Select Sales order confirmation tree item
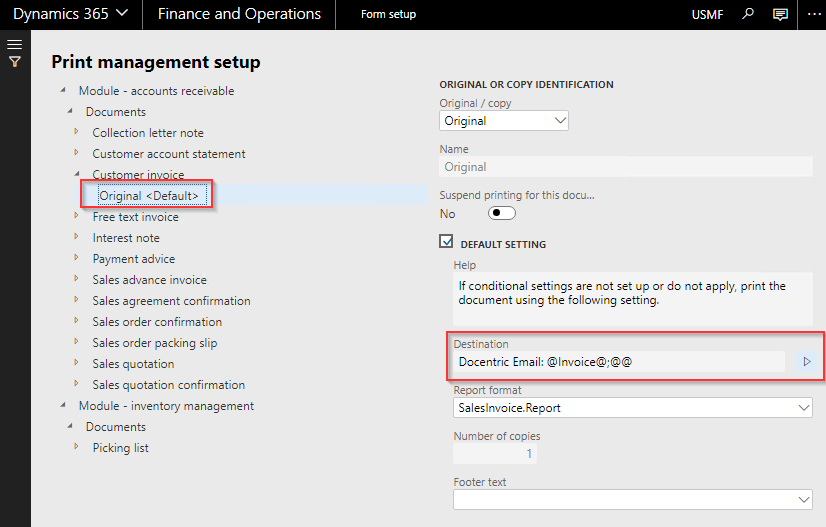The height and width of the screenshot is (527, 826). (157, 322)
